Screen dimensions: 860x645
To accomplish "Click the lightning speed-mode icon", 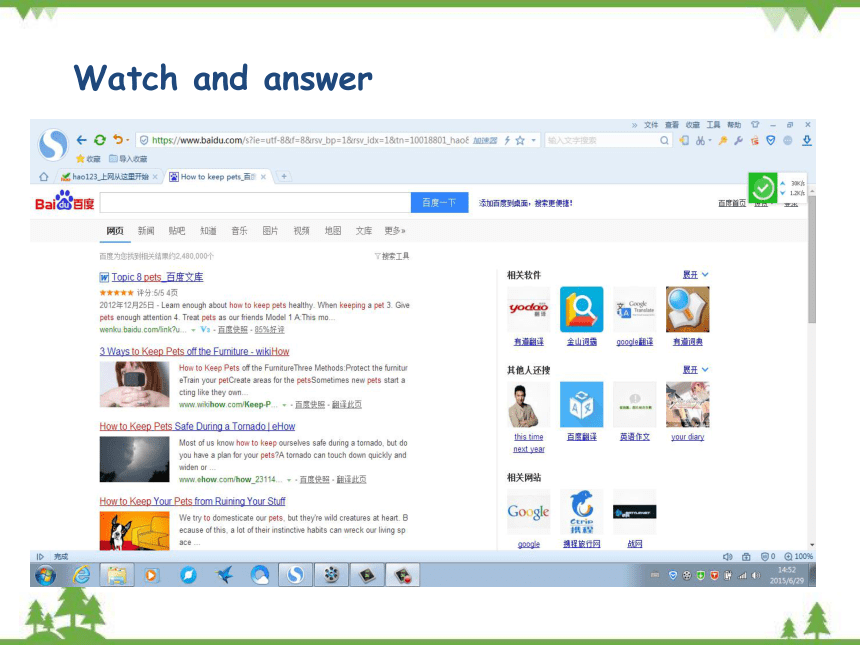I will 507,140.
